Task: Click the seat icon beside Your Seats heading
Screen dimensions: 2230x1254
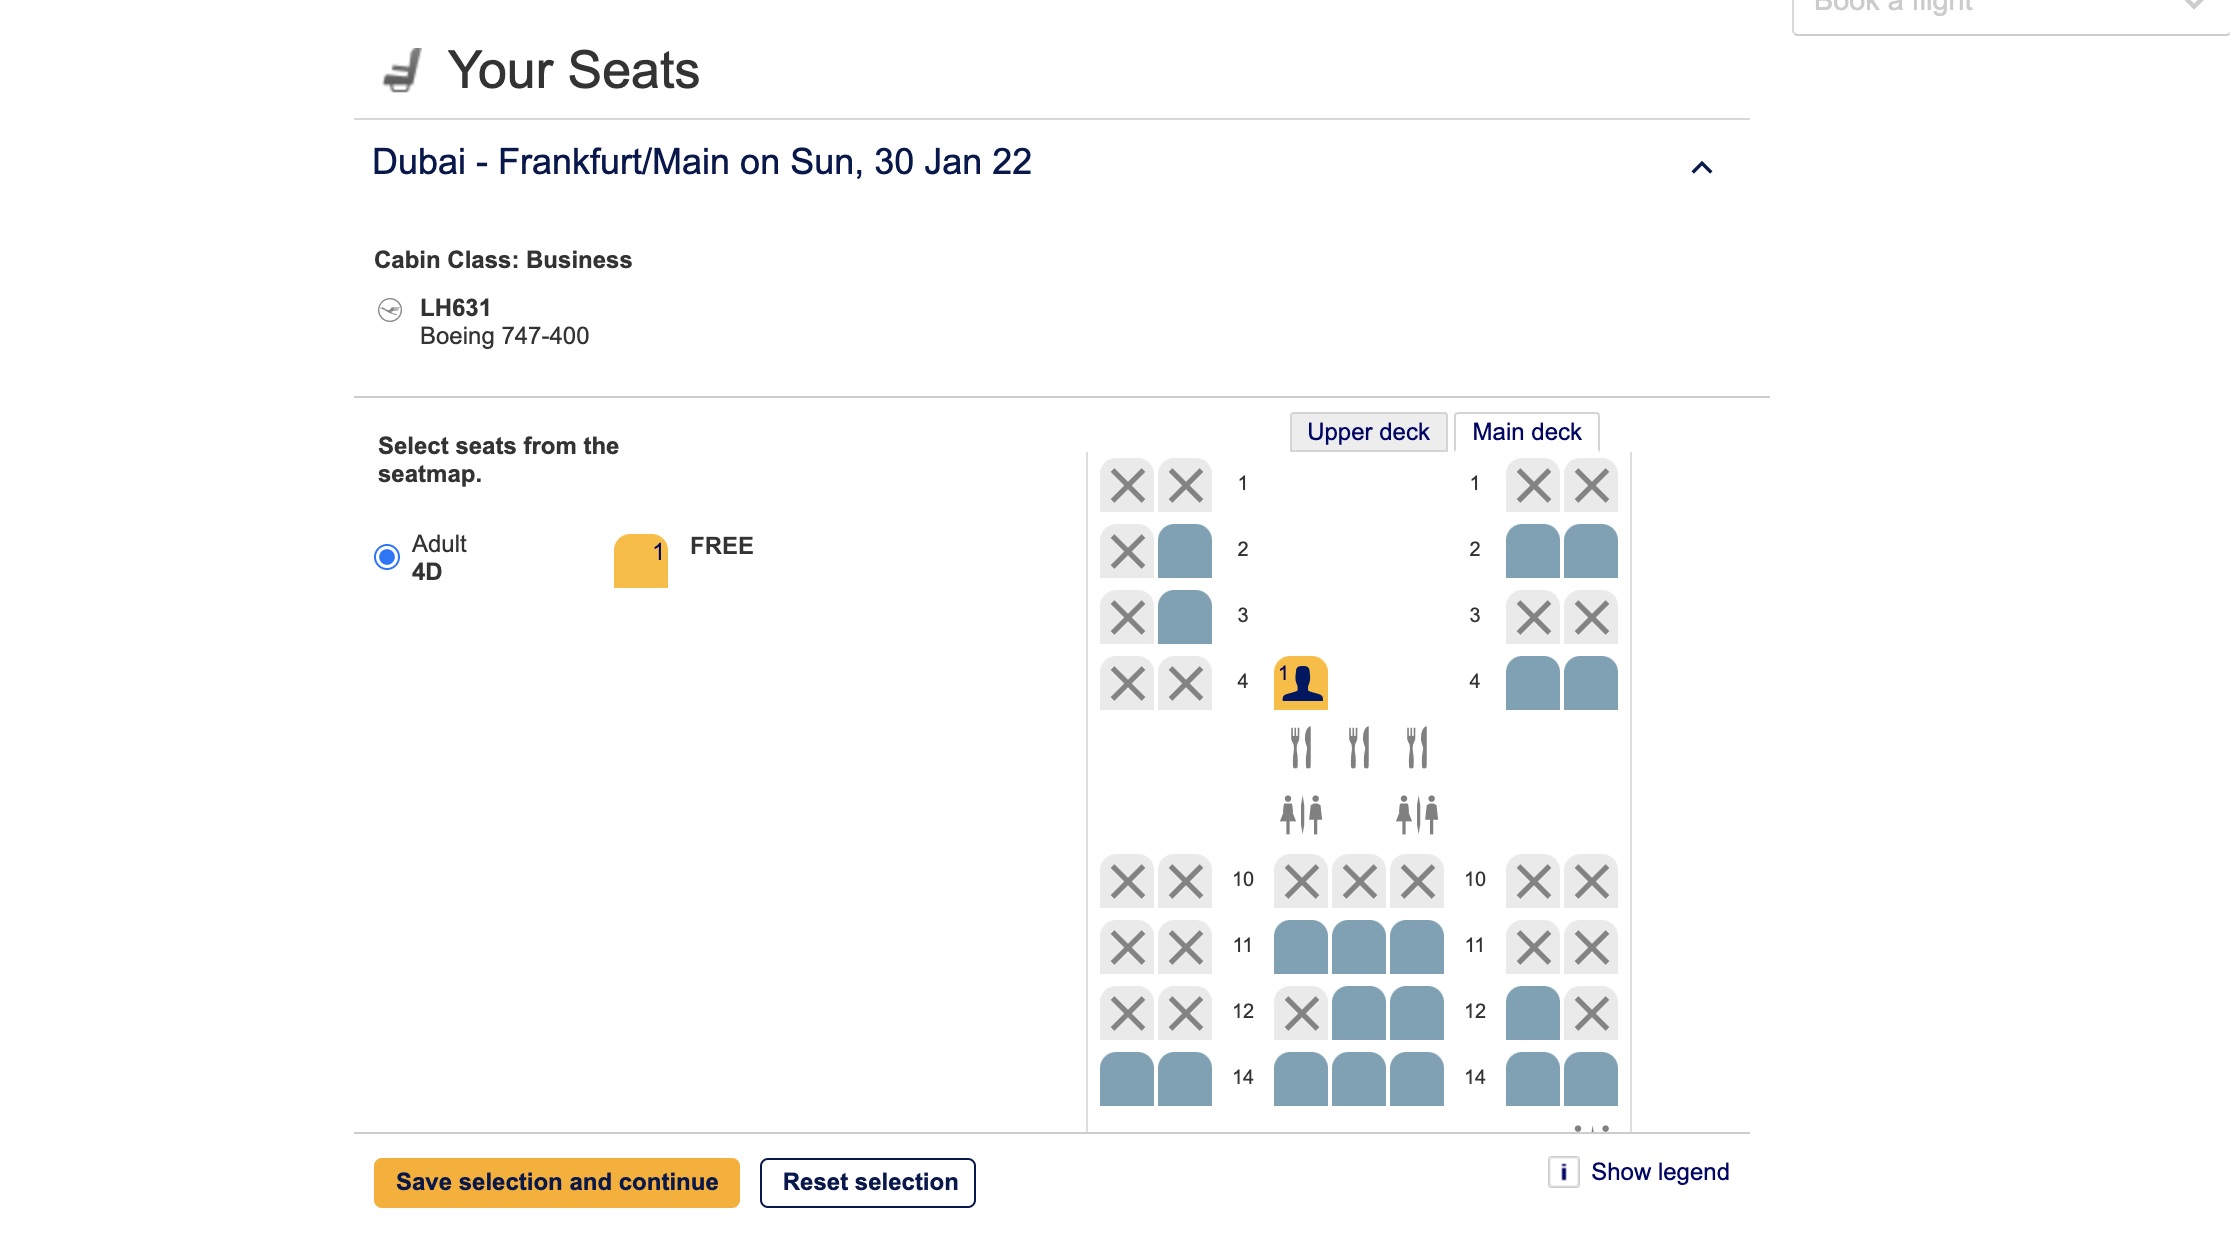Action: [x=401, y=70]
